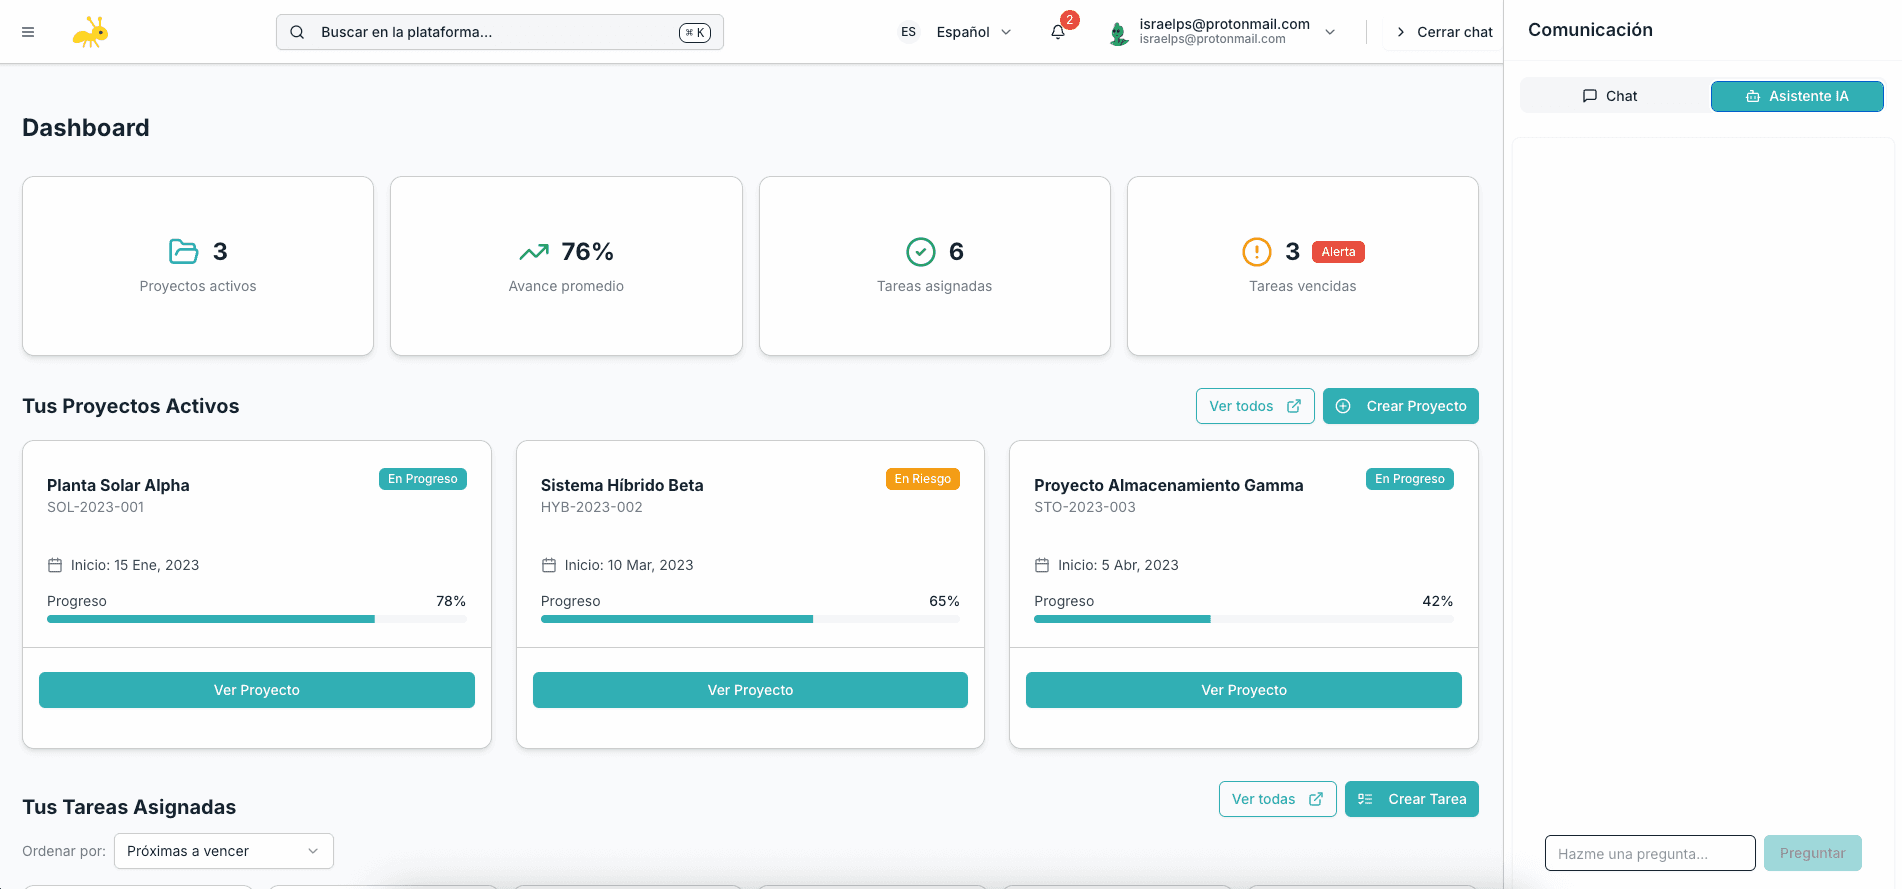Click the ⌘K shortcut badge
The width and height of the screenshot is (1902, 889).
(695, 32)
